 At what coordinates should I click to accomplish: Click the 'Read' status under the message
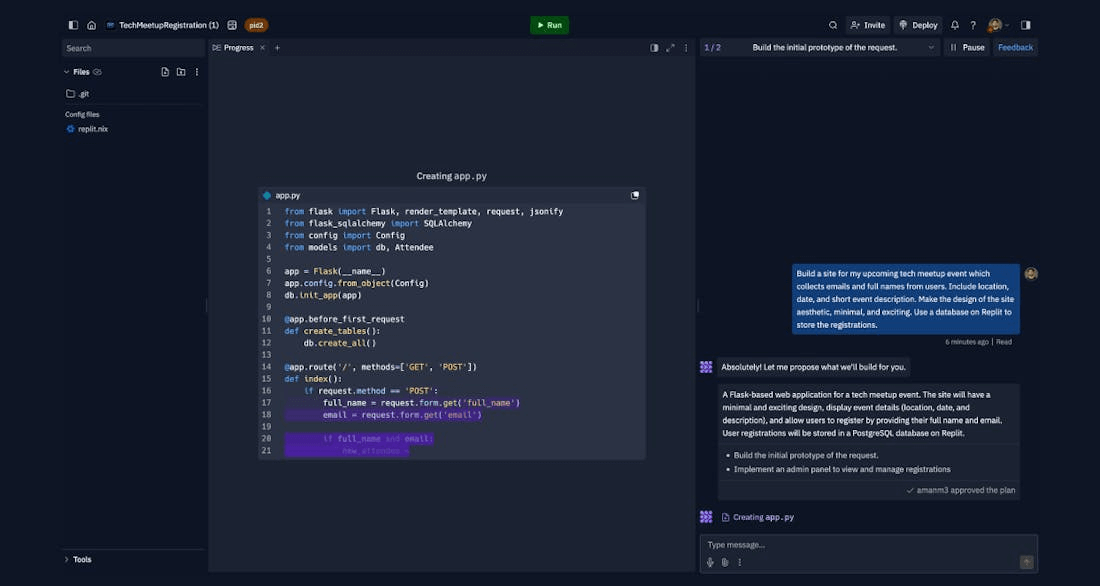(1004, 342)
